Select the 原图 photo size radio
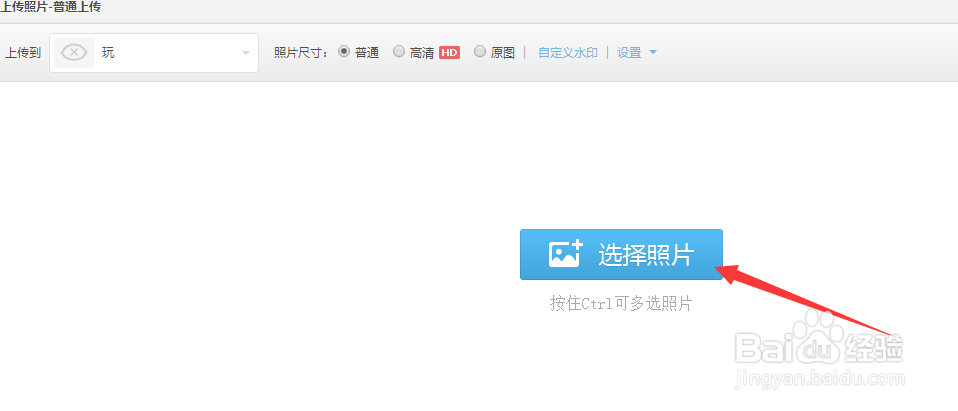The width and height of the screenshot is (958, 411). [x=480, y=52]
